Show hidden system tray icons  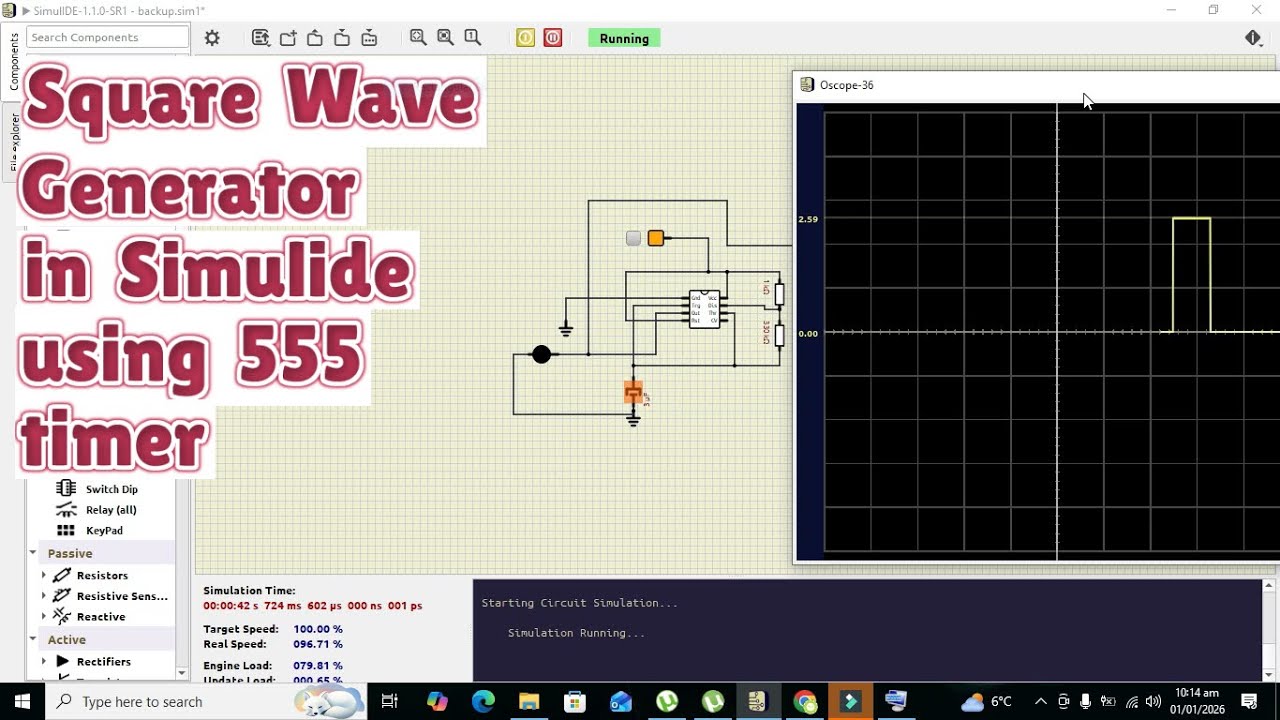tap(1041, 701)
